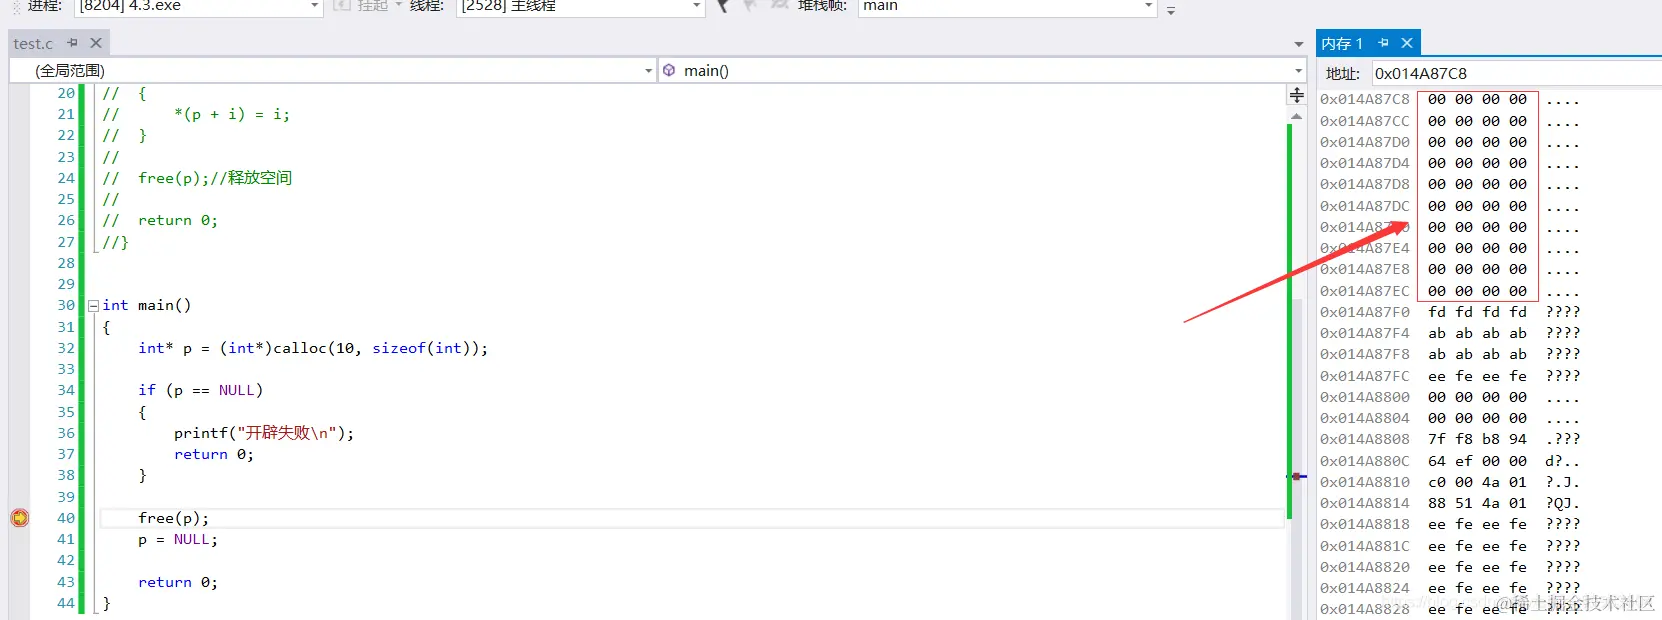The height and width of the screenshot is (620, 1662).
Task: Click the cube icon beside main()
Action: [669, 70]
